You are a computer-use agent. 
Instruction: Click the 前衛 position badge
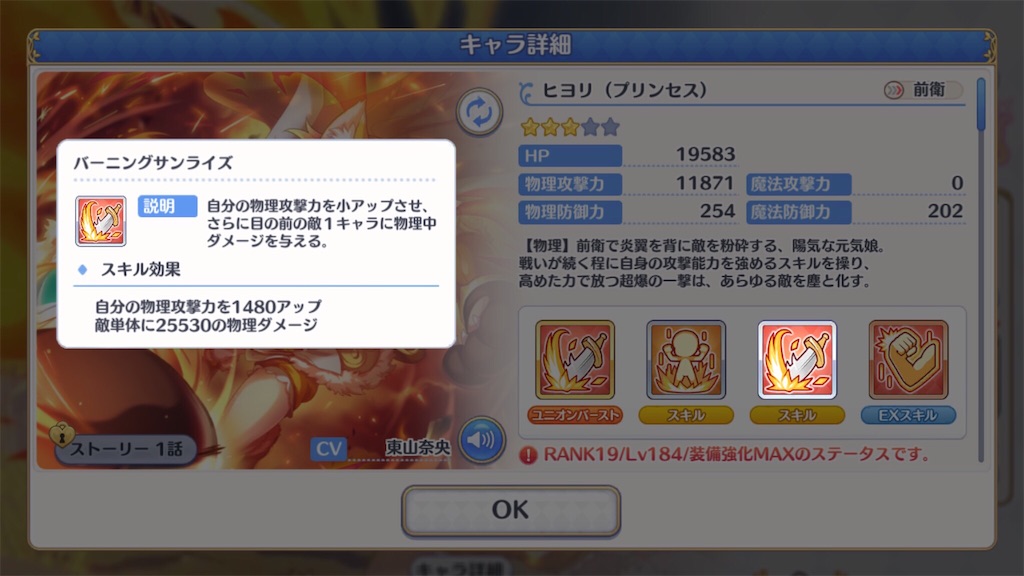click(923, 90)
